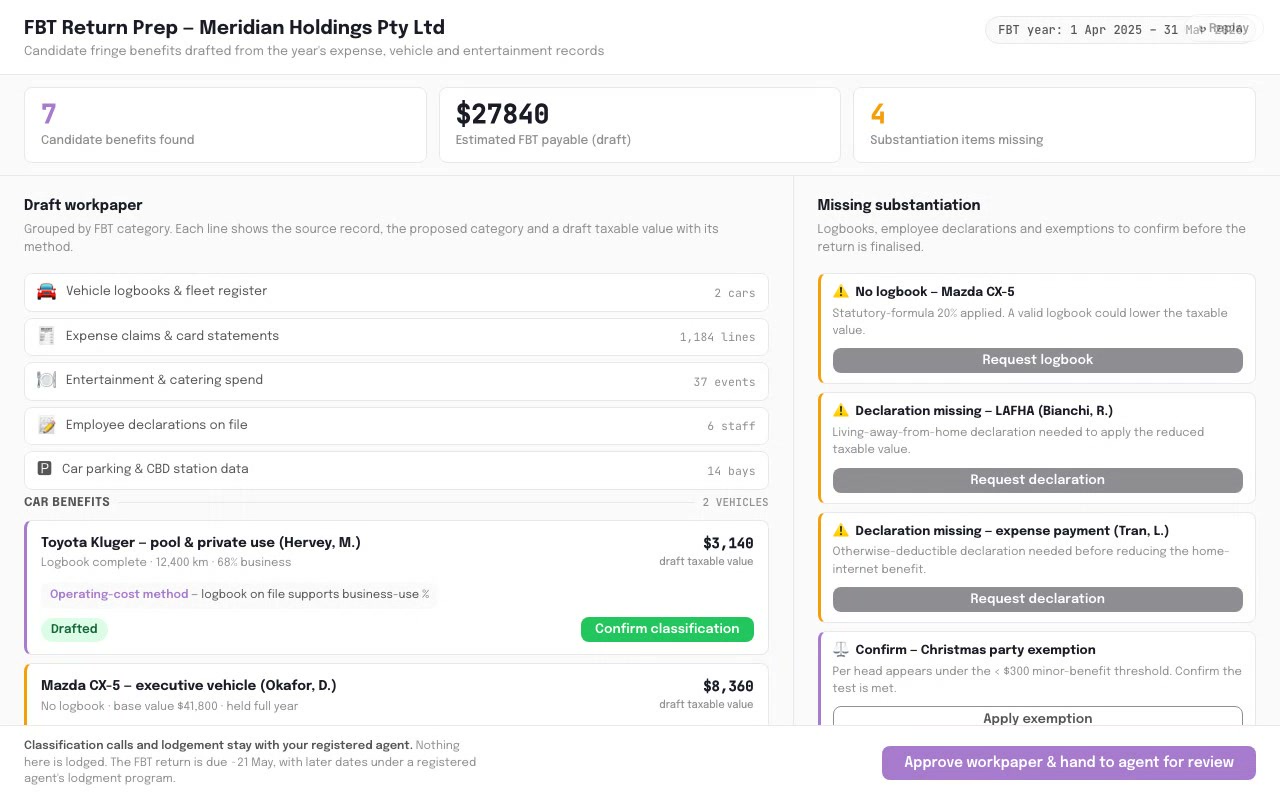Viewport: 1280px width, 800px height.
Task: Click the 14 bays count
Action: [x=731, y=471]
